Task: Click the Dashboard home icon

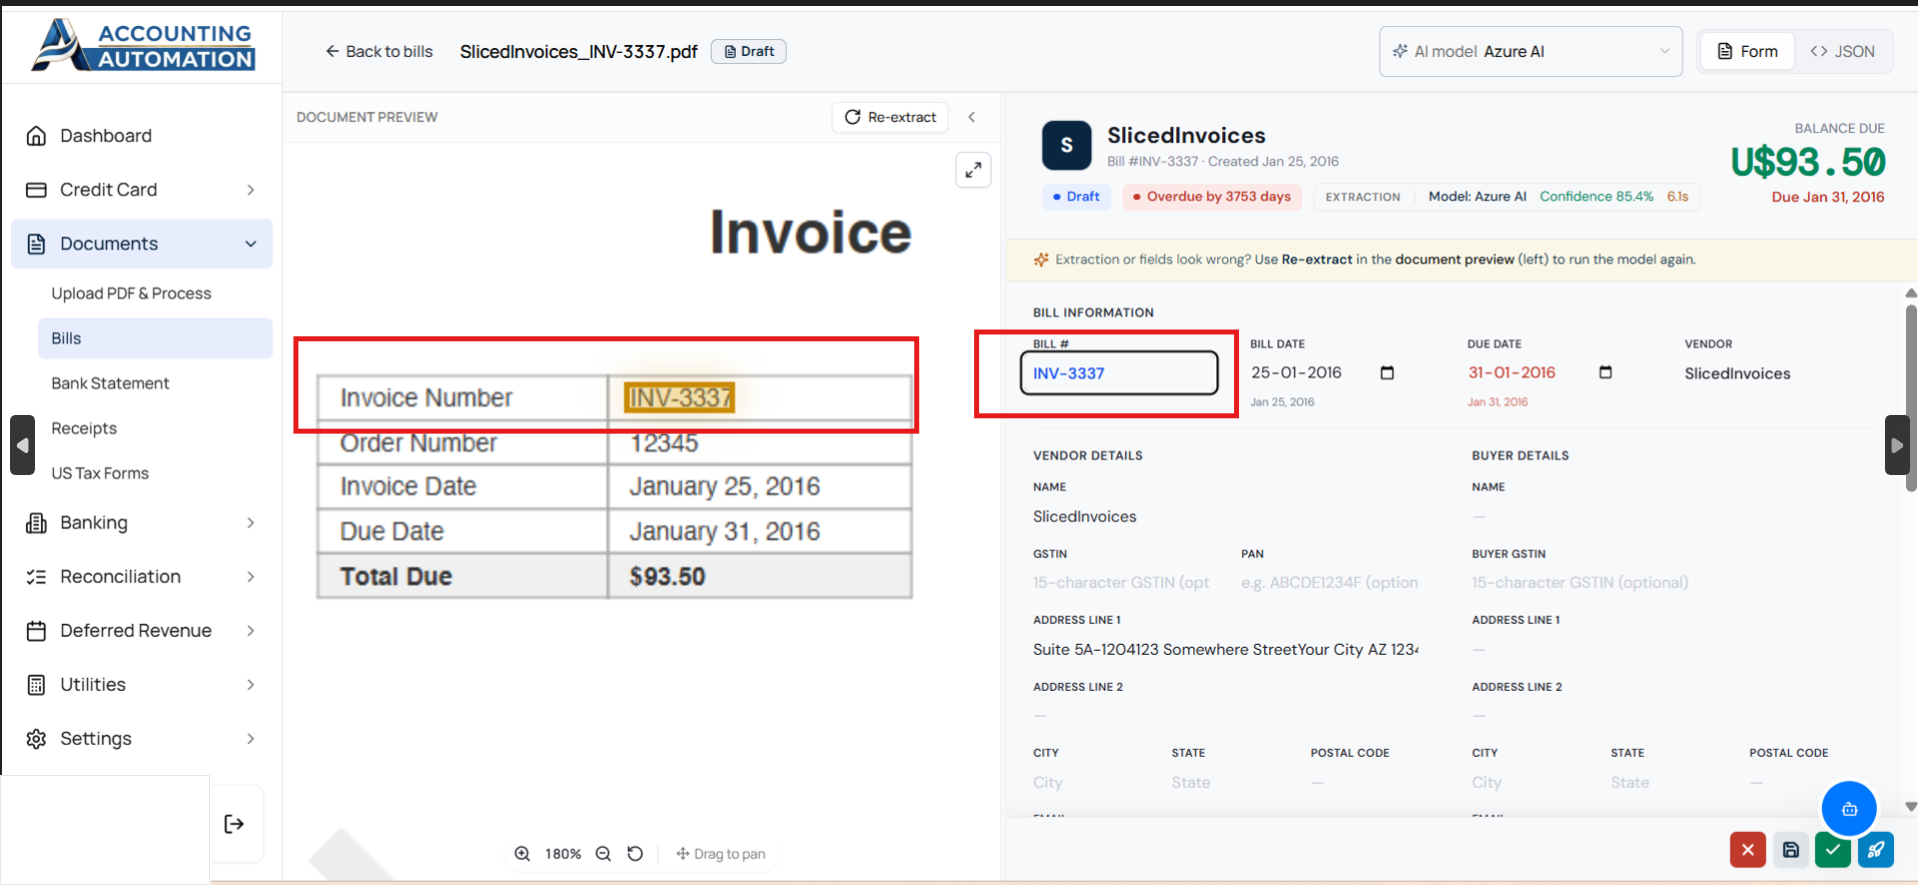Action: click(x=36, y=136)
